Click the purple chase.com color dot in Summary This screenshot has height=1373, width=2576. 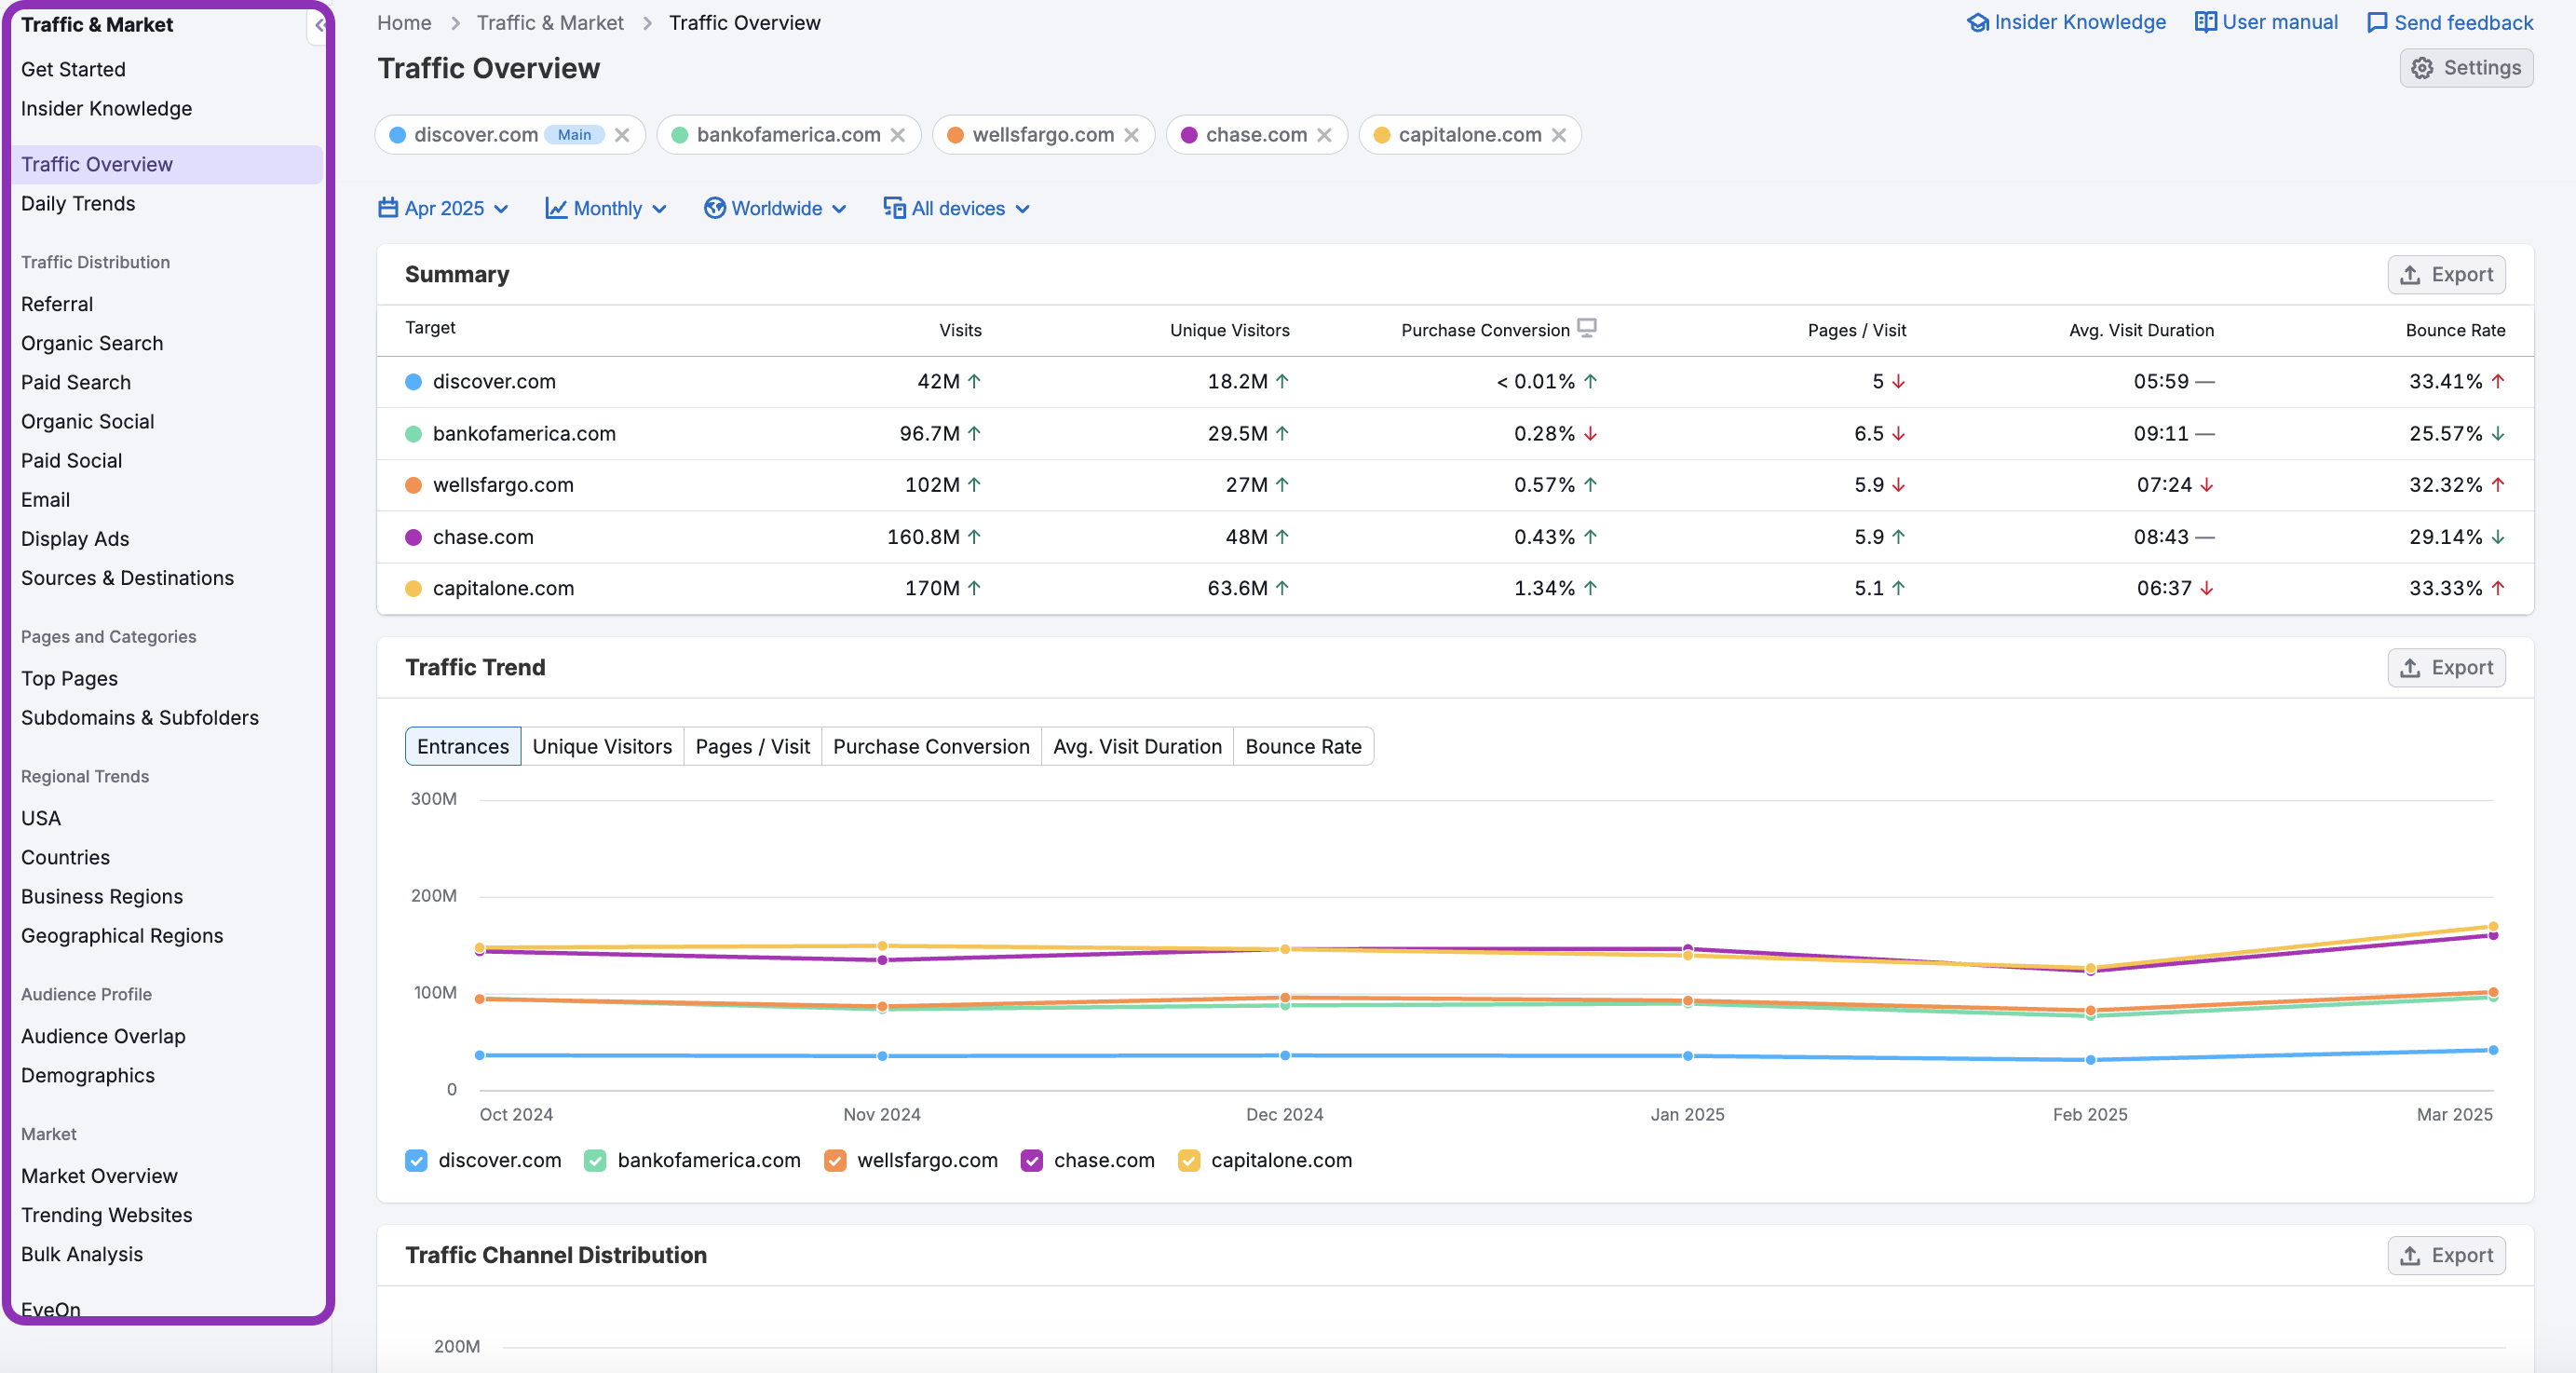tap(413, 537)
